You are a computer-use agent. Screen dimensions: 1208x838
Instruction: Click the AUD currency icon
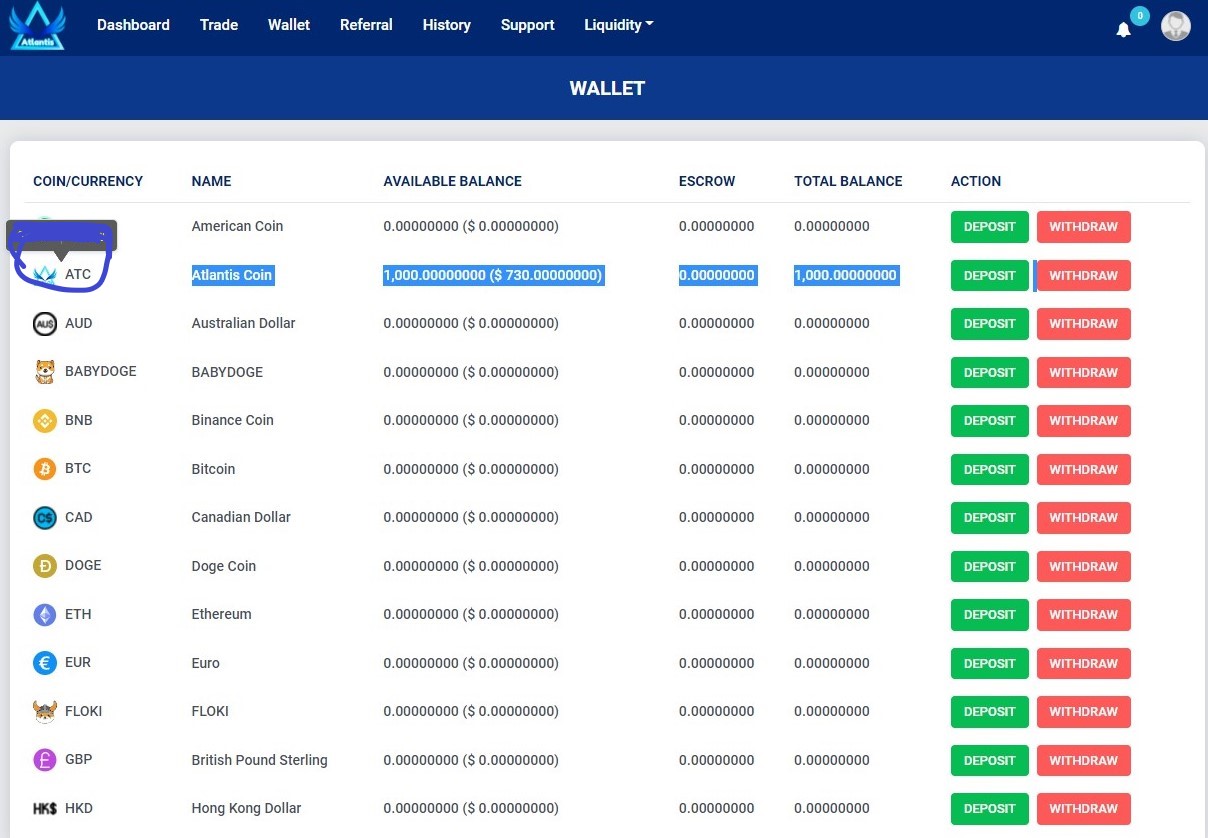[45, 323]
